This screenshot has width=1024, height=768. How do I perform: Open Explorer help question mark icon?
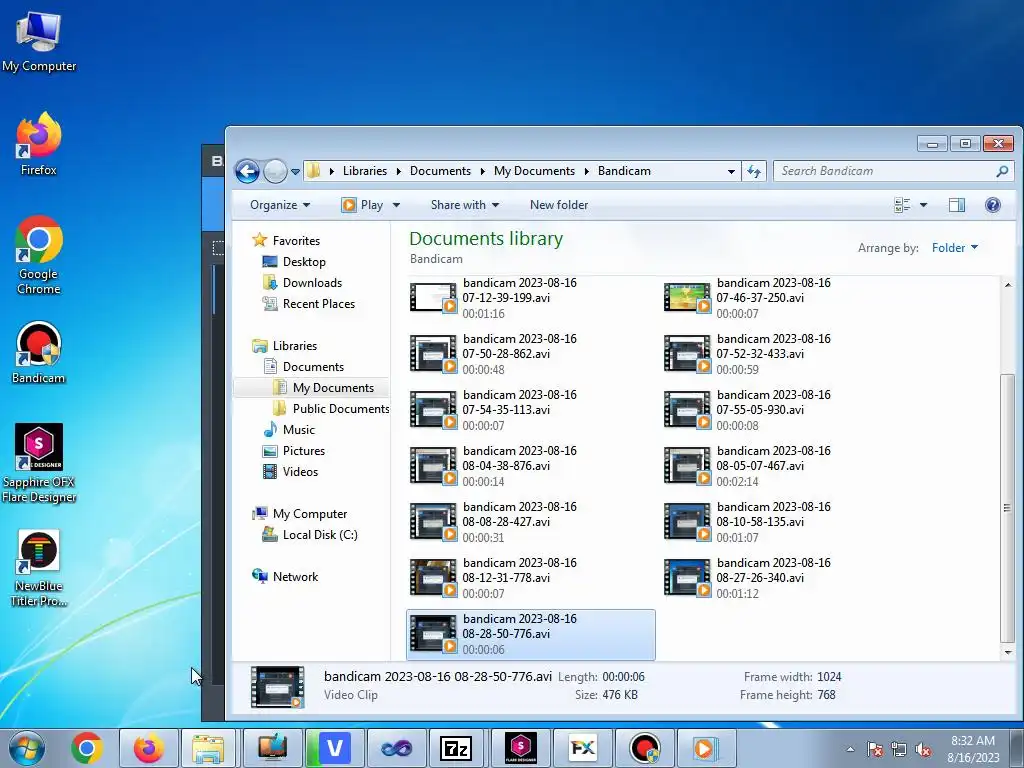tap(993, 205)
